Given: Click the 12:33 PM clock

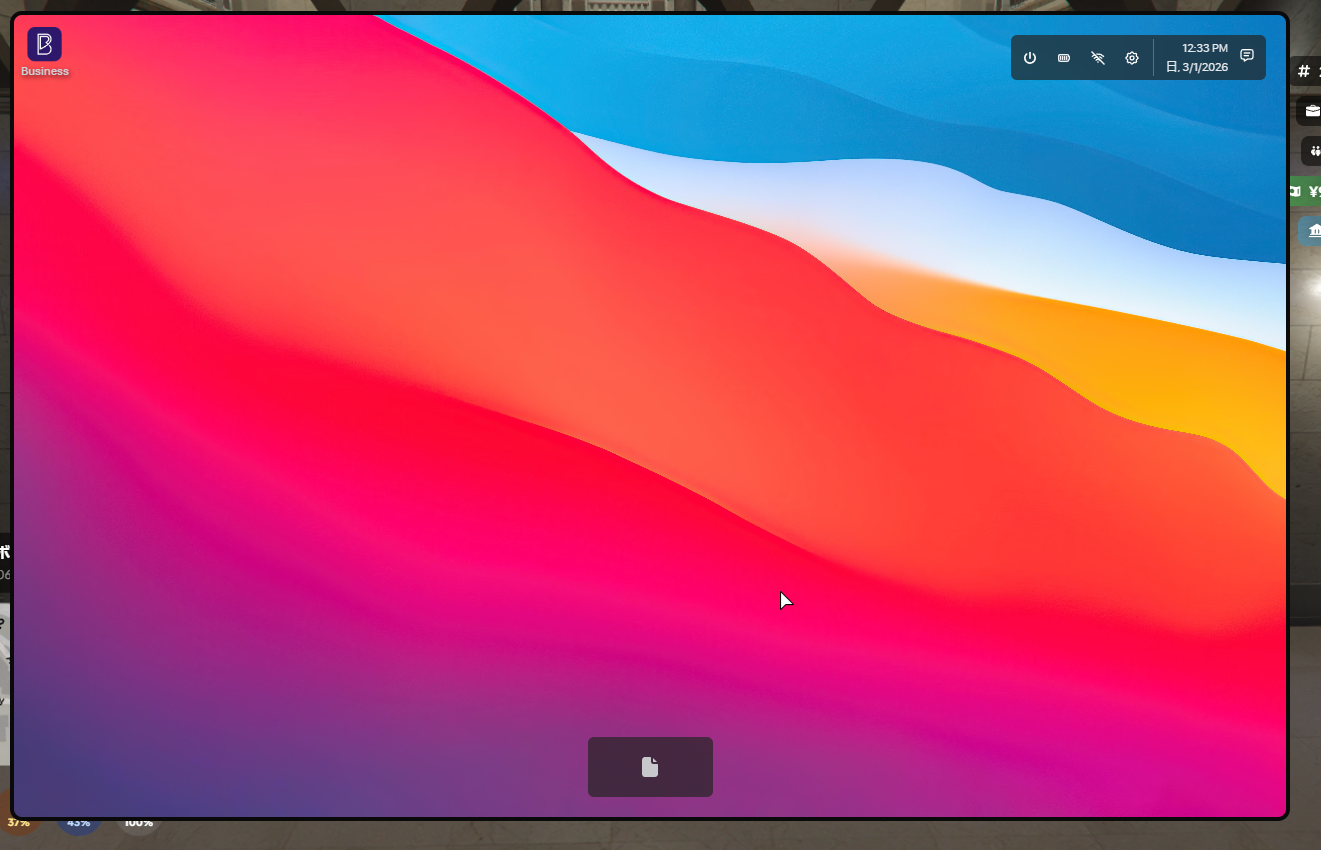Looking at the screenshot, I should 1205,48.
